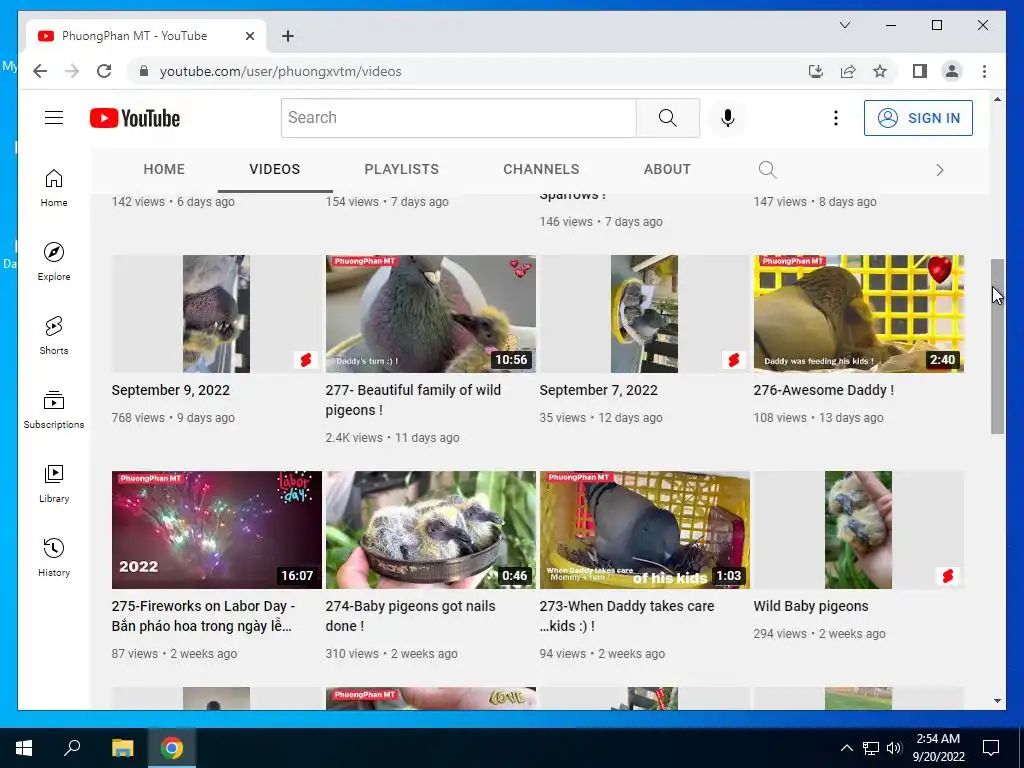Open Chrome profile avatar
The width and height of the screenshot is (1024, 768).
pyautogui.click(x=952, y=71)
